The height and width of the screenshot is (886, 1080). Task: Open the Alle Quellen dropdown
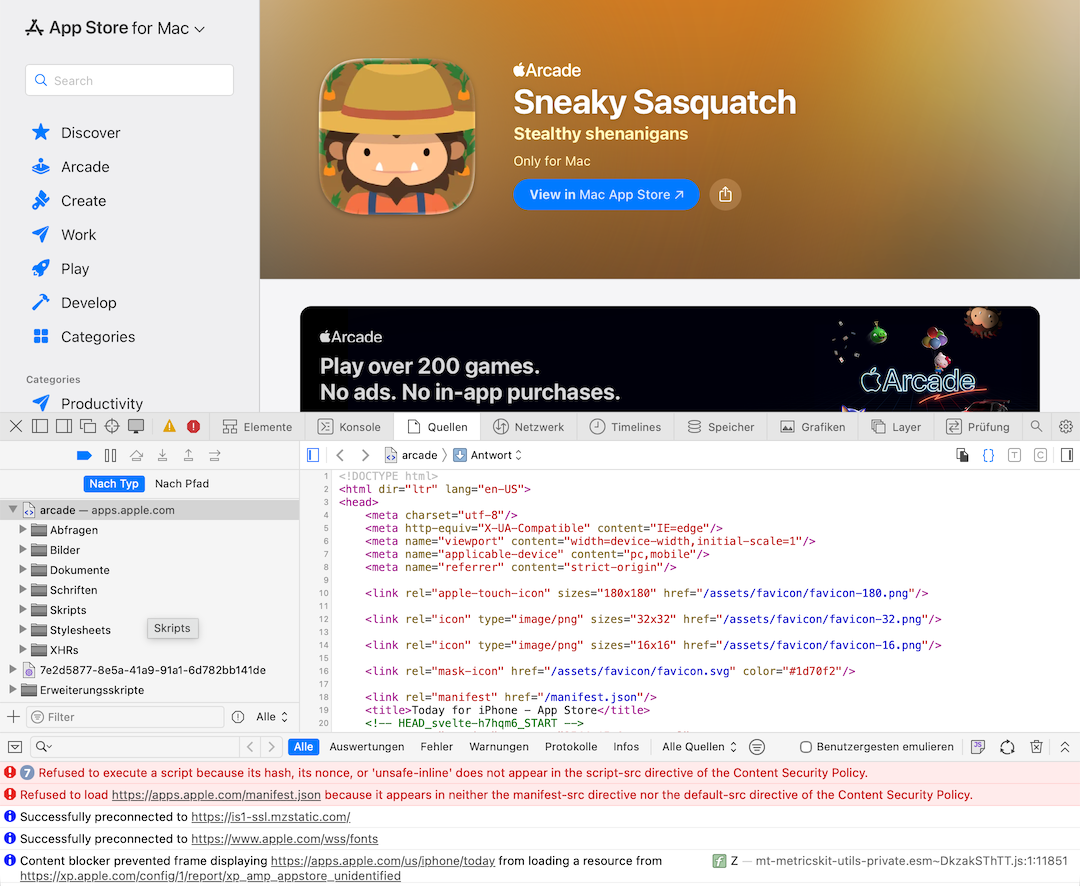pos(699,747)
